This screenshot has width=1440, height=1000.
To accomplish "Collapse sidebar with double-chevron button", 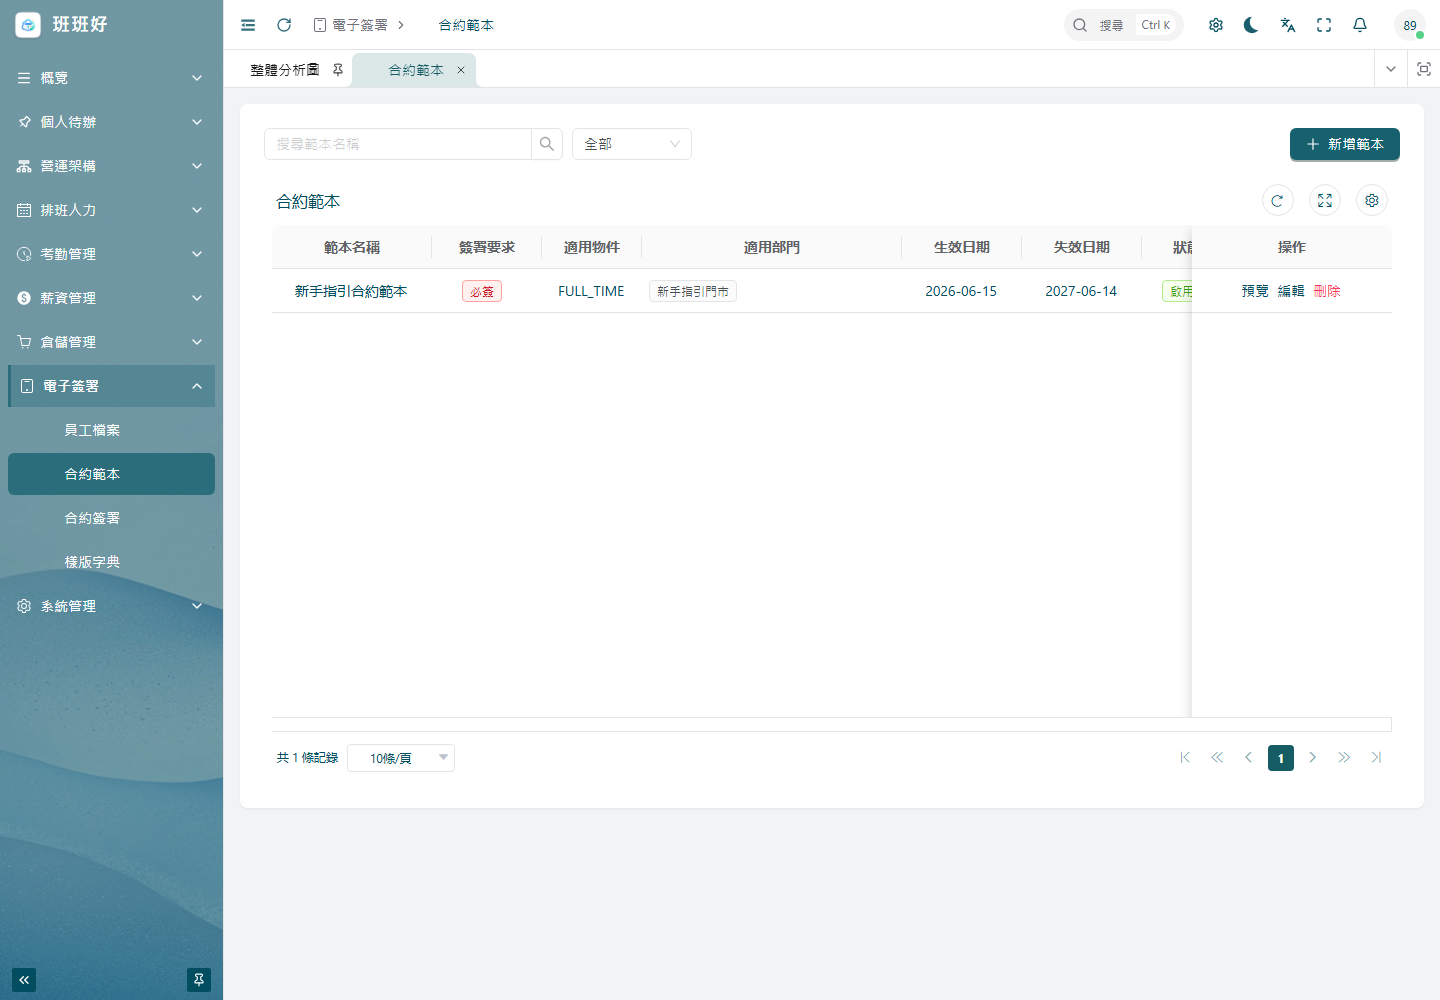I will [x=24, y=980].
